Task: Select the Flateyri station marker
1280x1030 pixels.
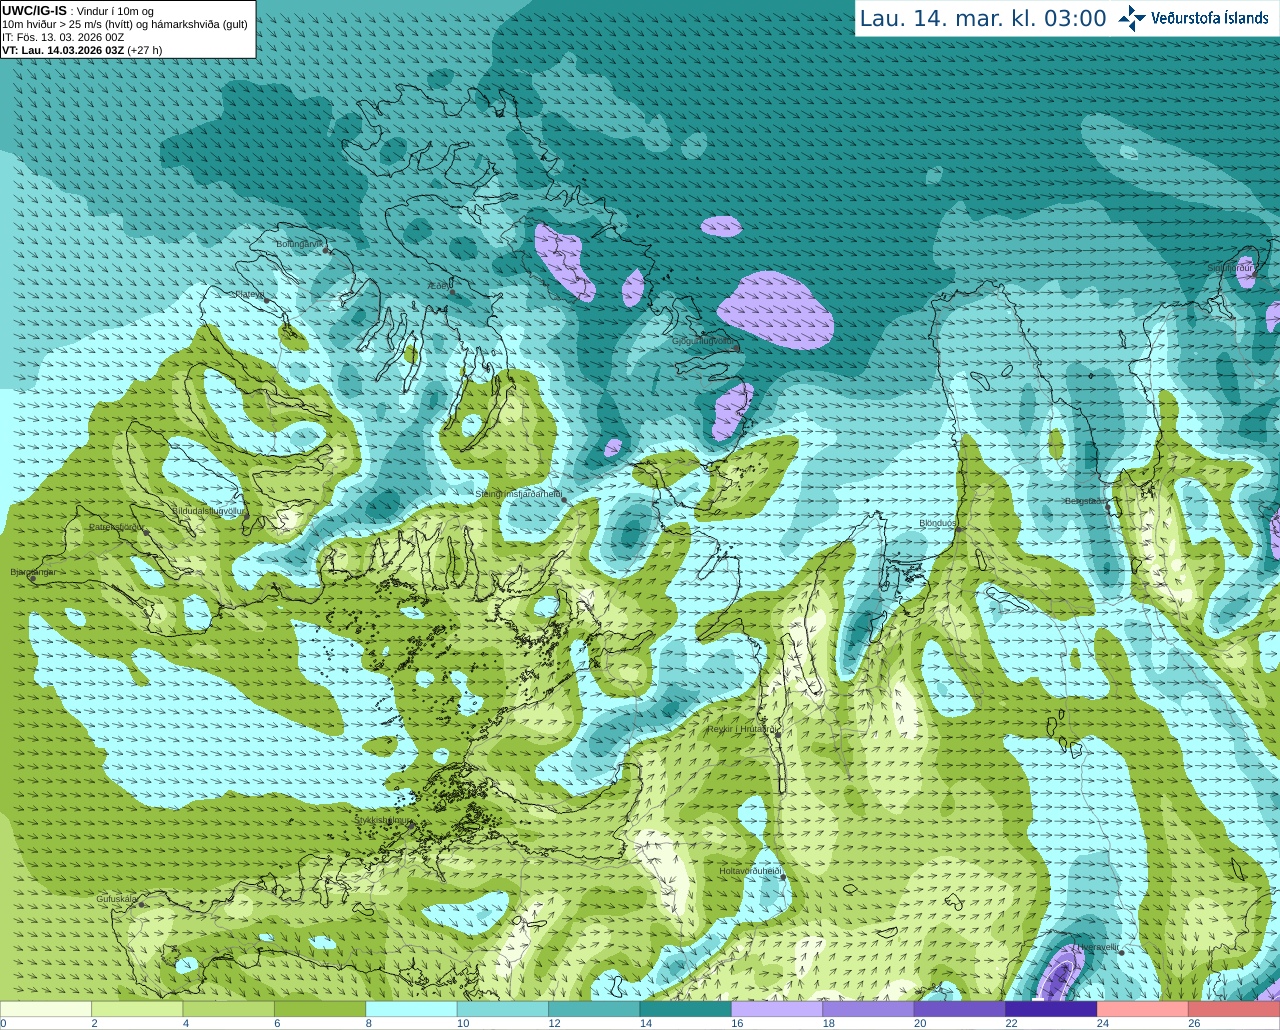Action: pos(266,300)
